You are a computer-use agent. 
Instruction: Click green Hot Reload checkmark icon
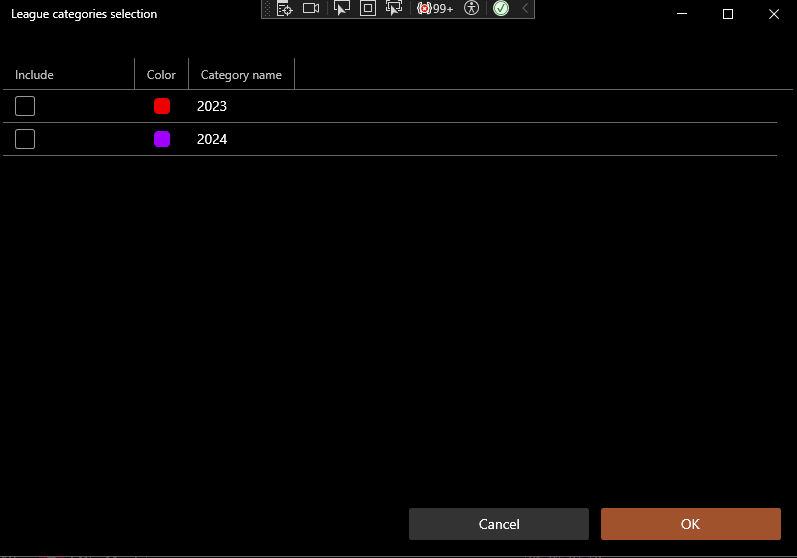pos(501,8)
